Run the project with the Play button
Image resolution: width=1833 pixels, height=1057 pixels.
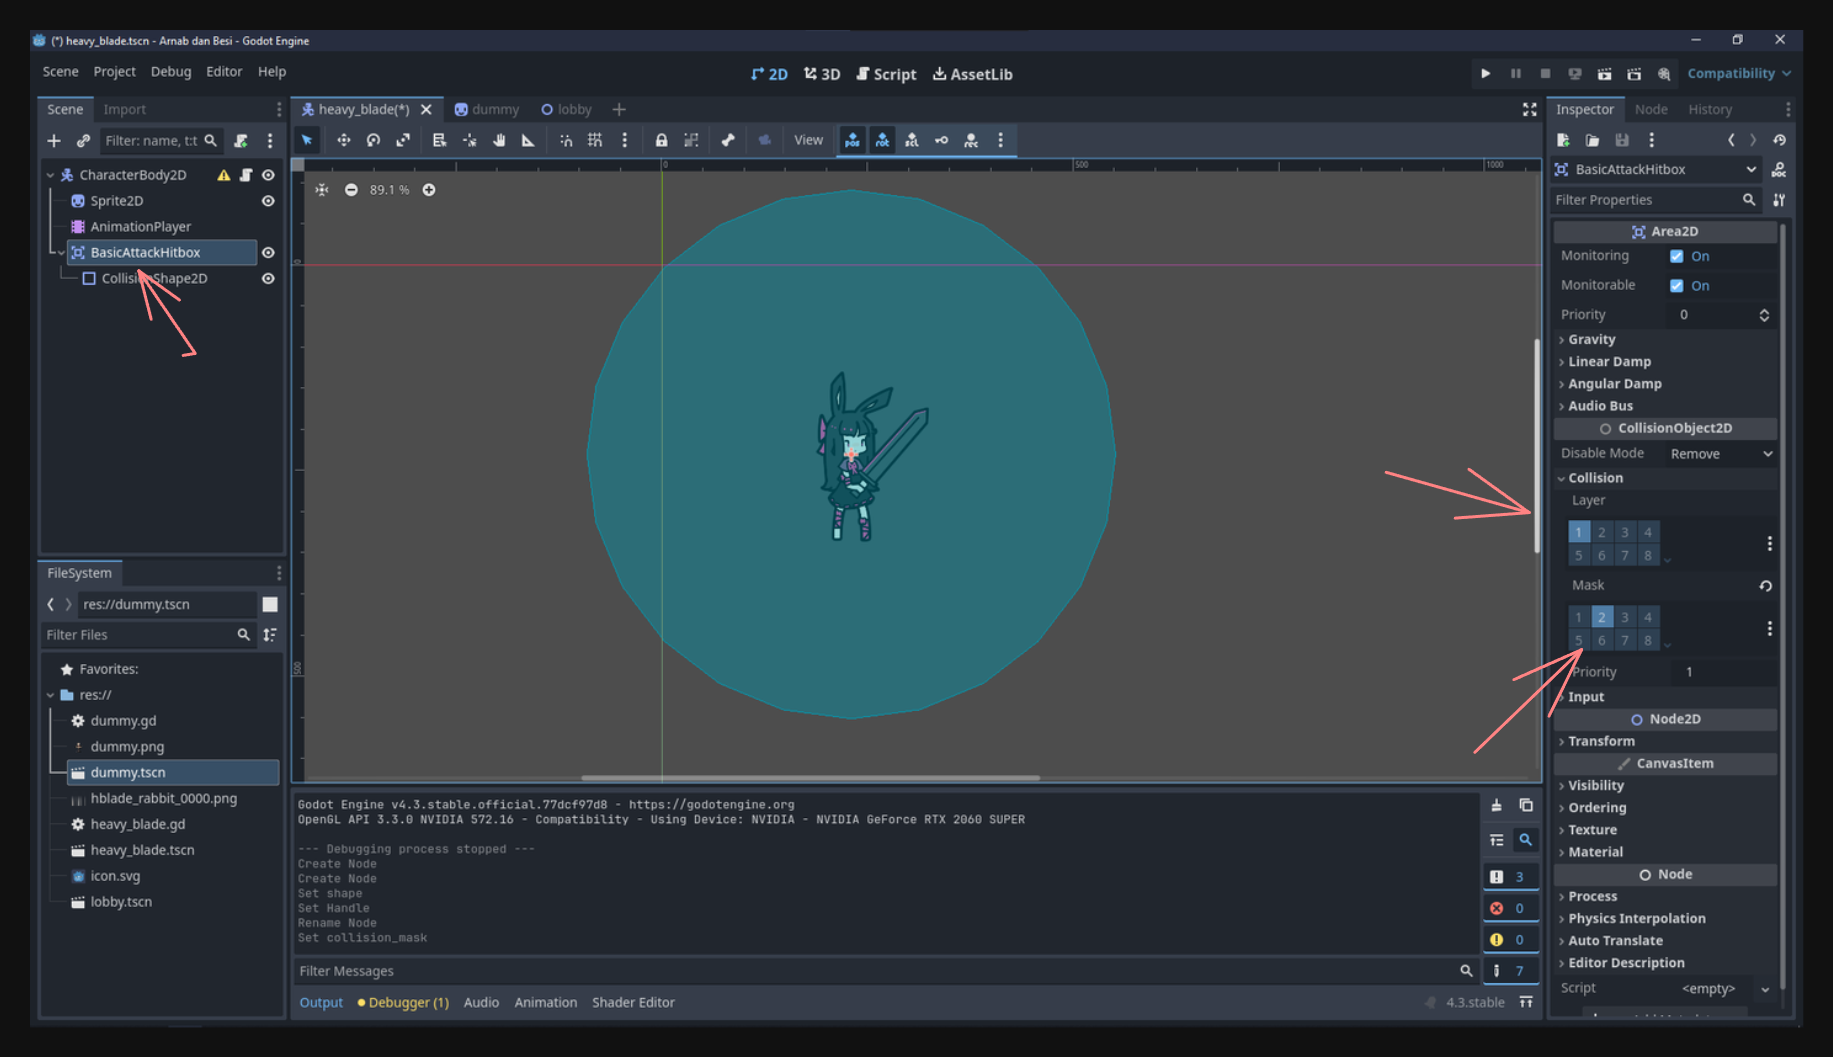point(1485,74)
